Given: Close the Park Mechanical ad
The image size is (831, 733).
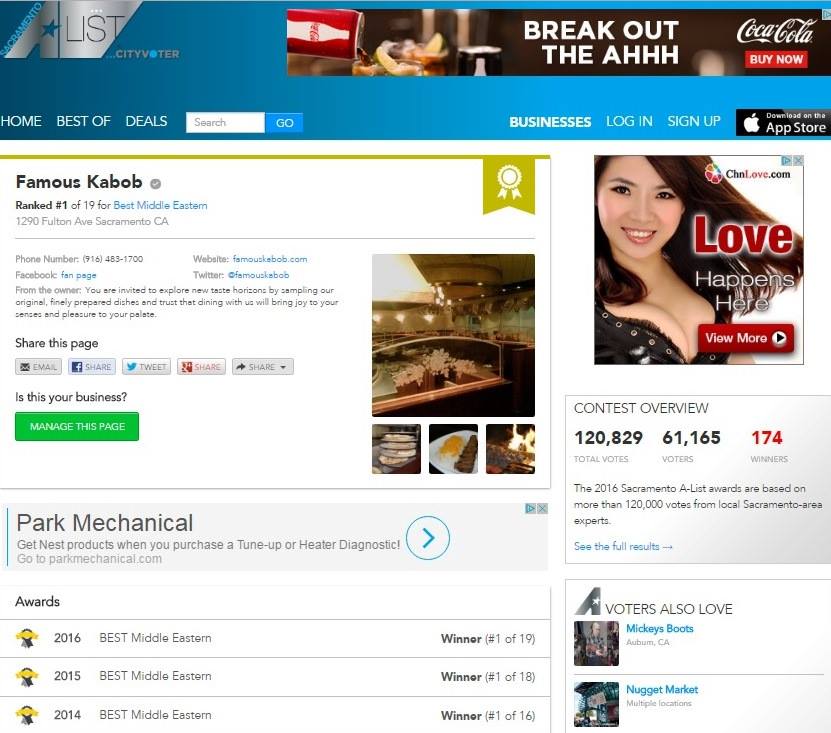Looking at the screenshot, I should 543,508.
